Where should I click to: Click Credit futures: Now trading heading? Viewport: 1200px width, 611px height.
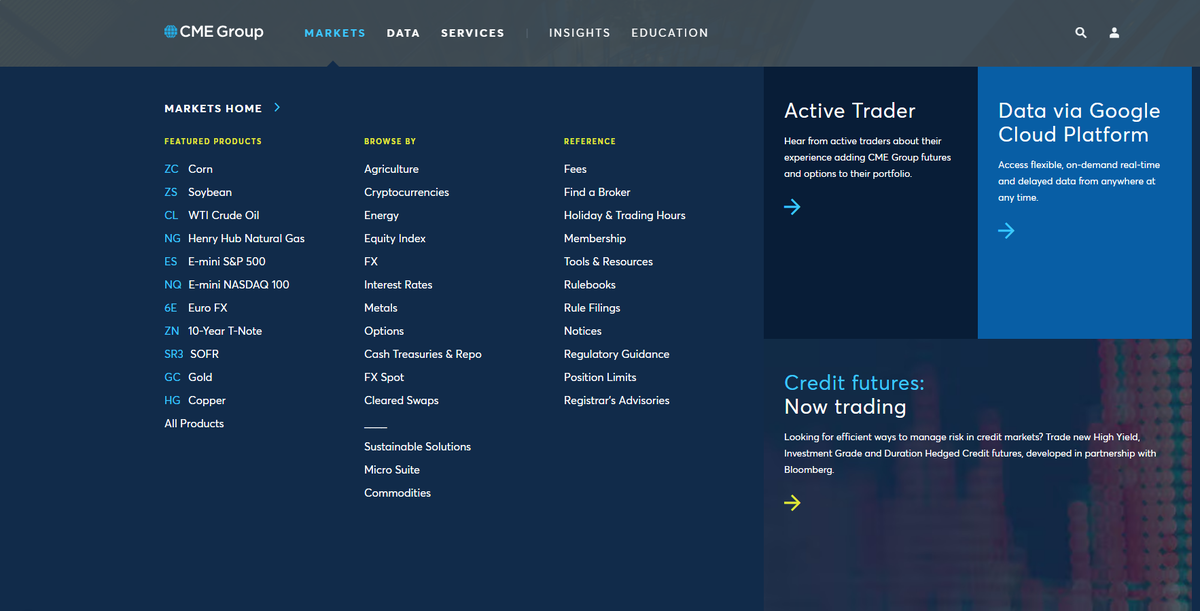coord(854,395)
